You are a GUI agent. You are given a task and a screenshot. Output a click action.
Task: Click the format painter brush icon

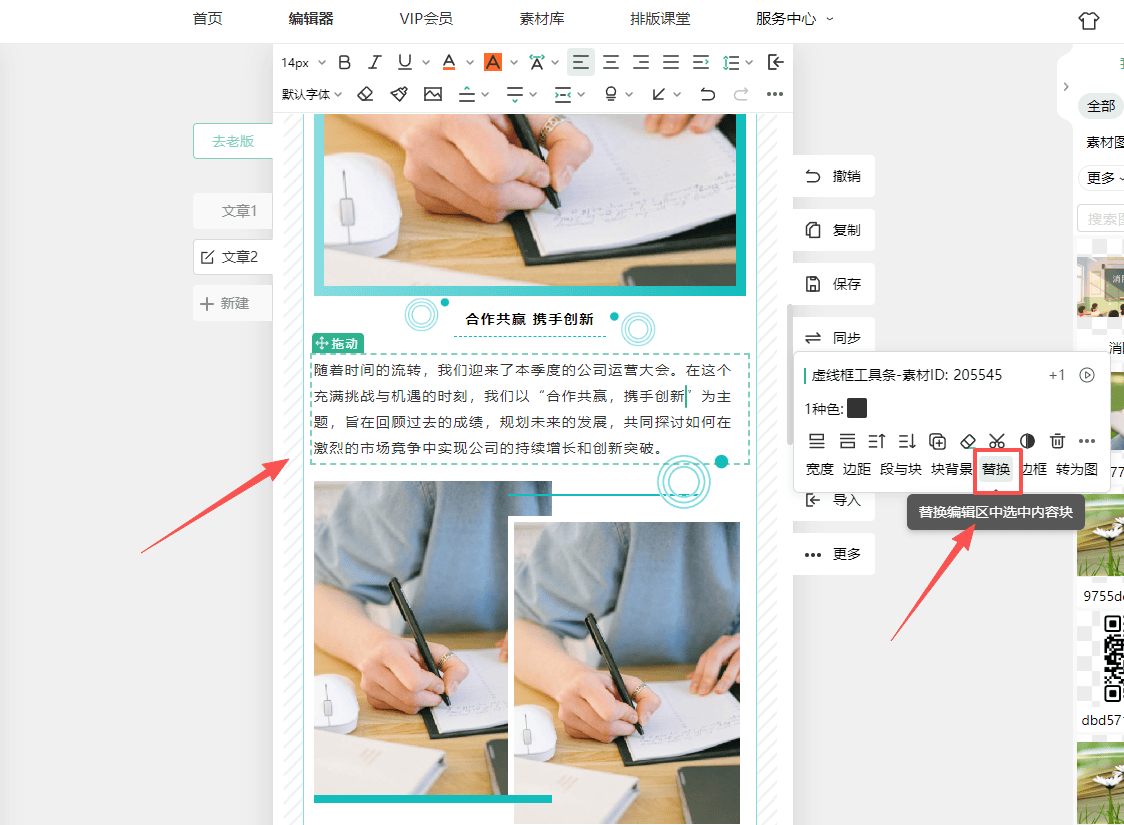pyautogui.click(x=399, y=94)
